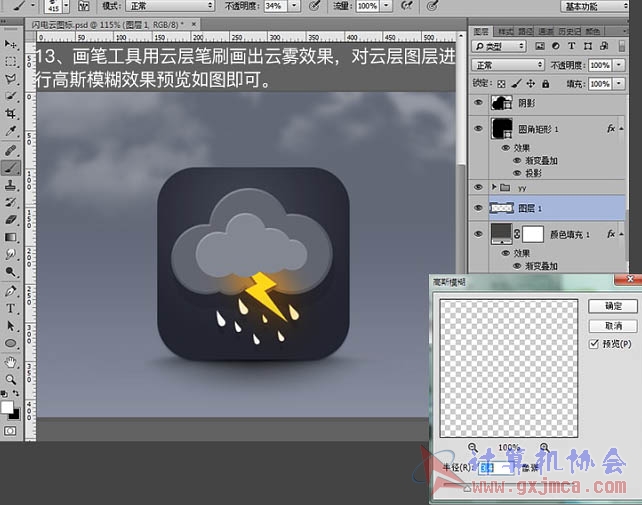The width and height of the screenshot is (642, 505).
Task: Toggle layer filter on/off switch
Action: [622, 46]
